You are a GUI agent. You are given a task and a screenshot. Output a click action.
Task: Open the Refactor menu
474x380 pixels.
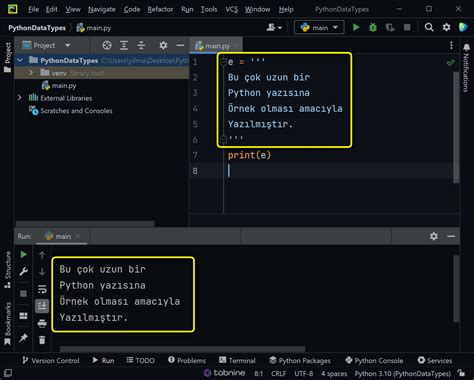(x=160, y=9)
